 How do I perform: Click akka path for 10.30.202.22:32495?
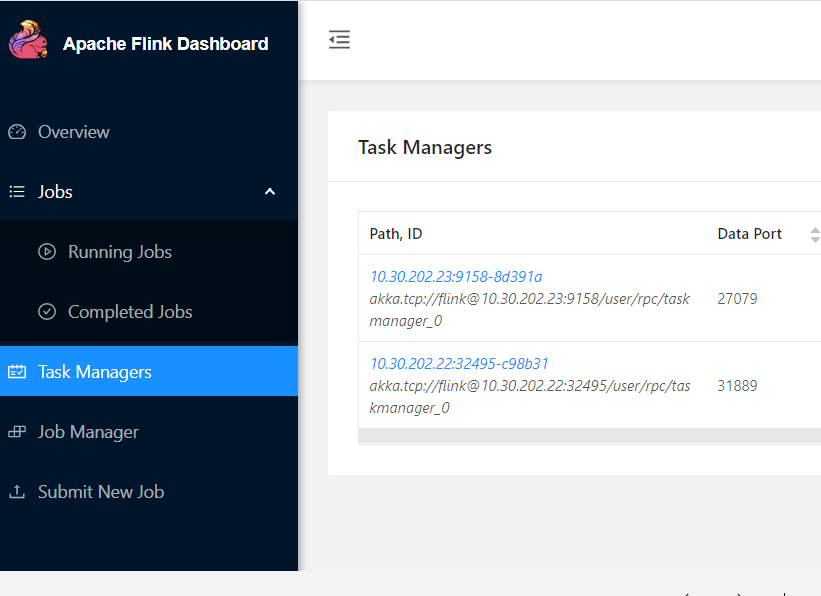pos(530,396)
